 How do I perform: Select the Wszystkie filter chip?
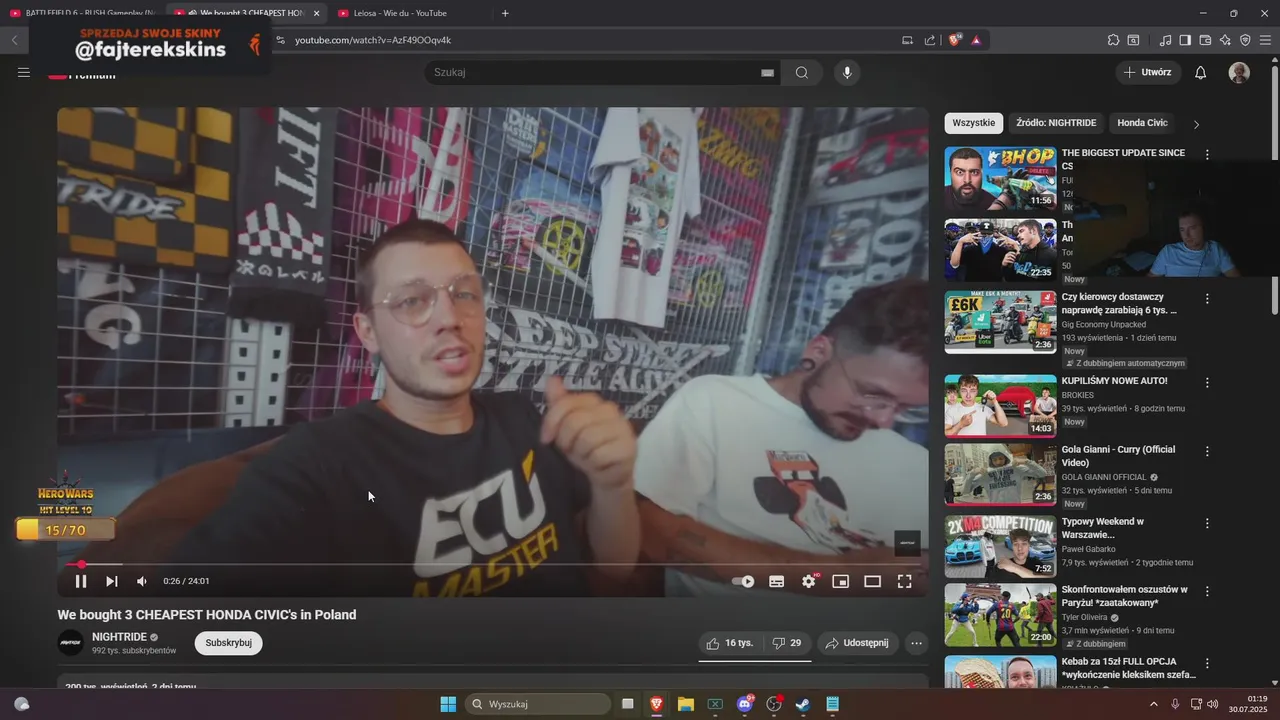point(973,123)
